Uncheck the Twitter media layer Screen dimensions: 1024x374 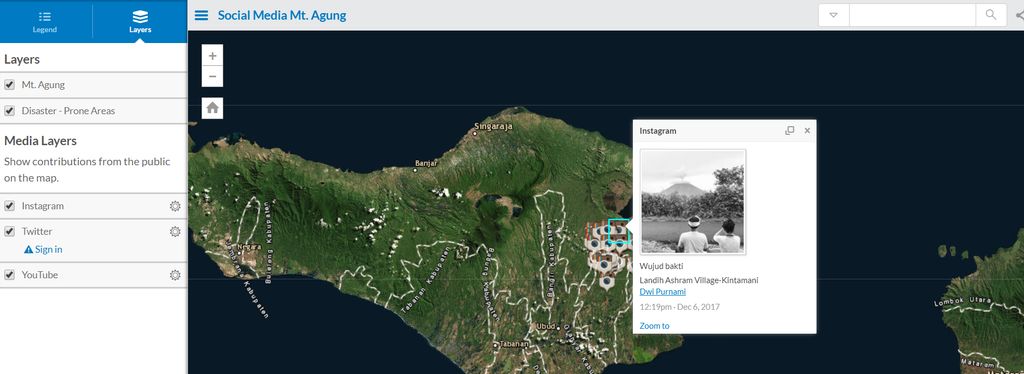click(x=9, y=231)
